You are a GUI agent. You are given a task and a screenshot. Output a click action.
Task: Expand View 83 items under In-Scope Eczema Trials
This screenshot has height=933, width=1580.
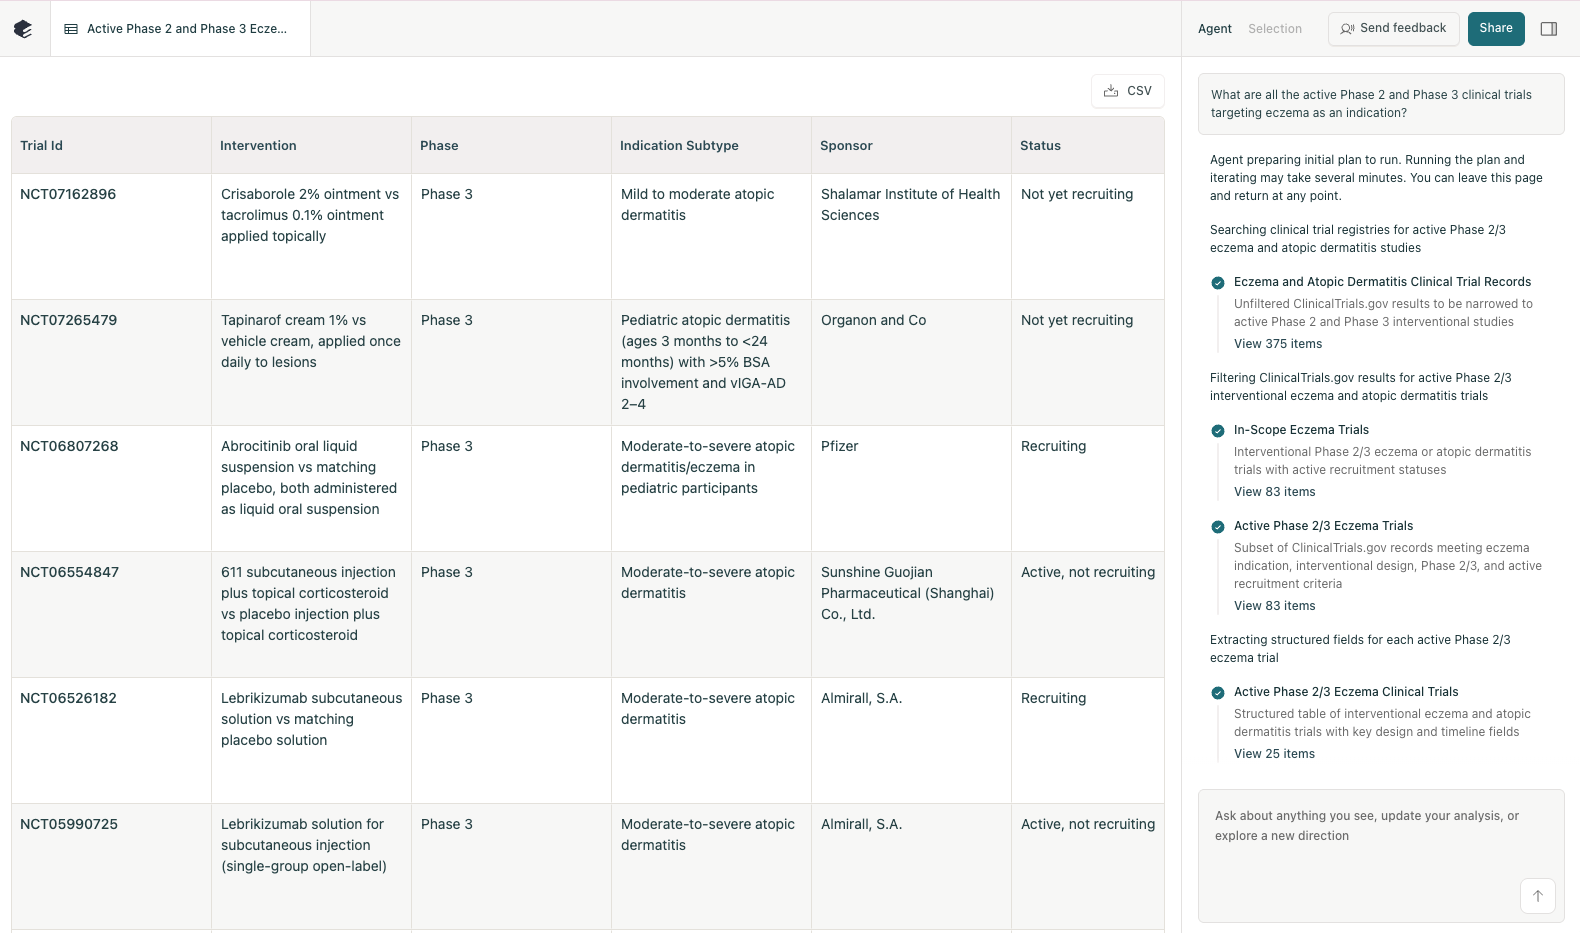click(1274, 492)
